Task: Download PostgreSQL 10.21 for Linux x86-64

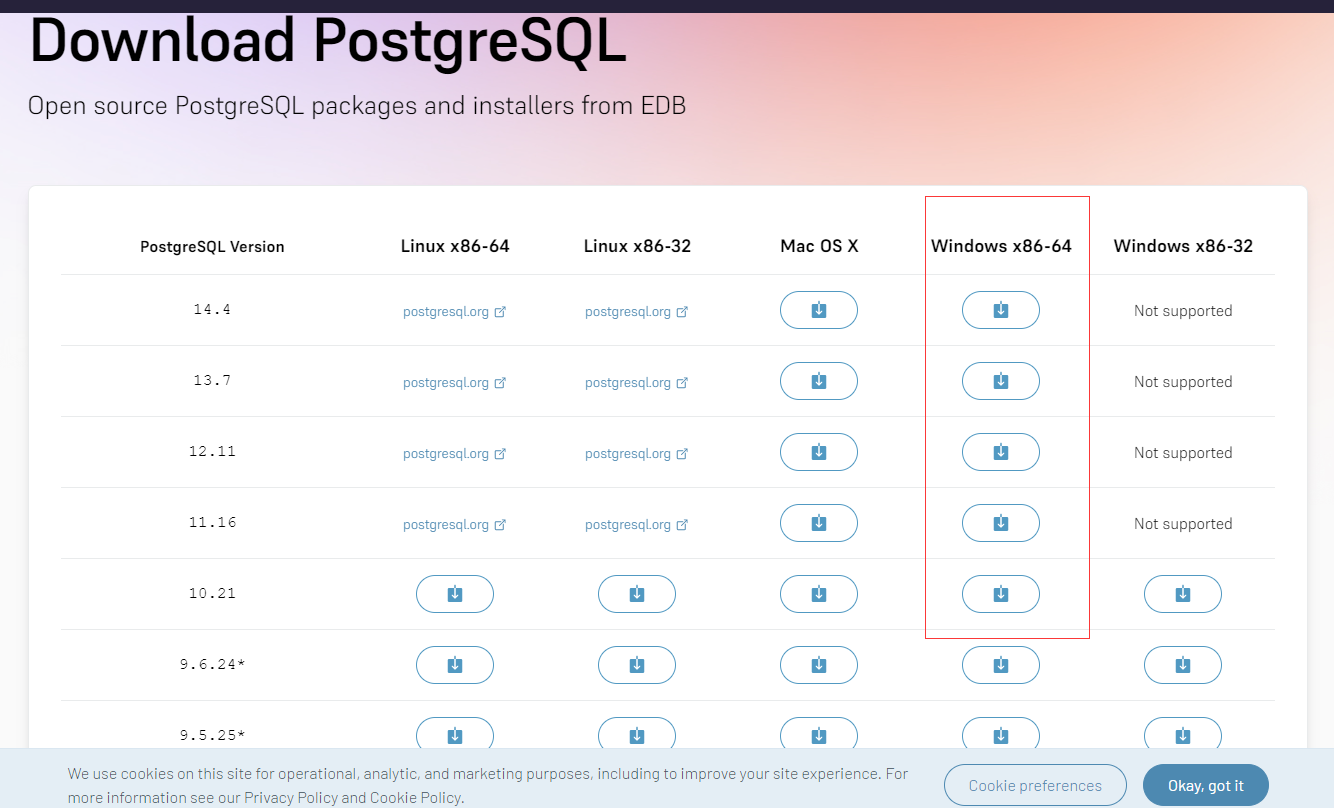Action: pos(455,594)
